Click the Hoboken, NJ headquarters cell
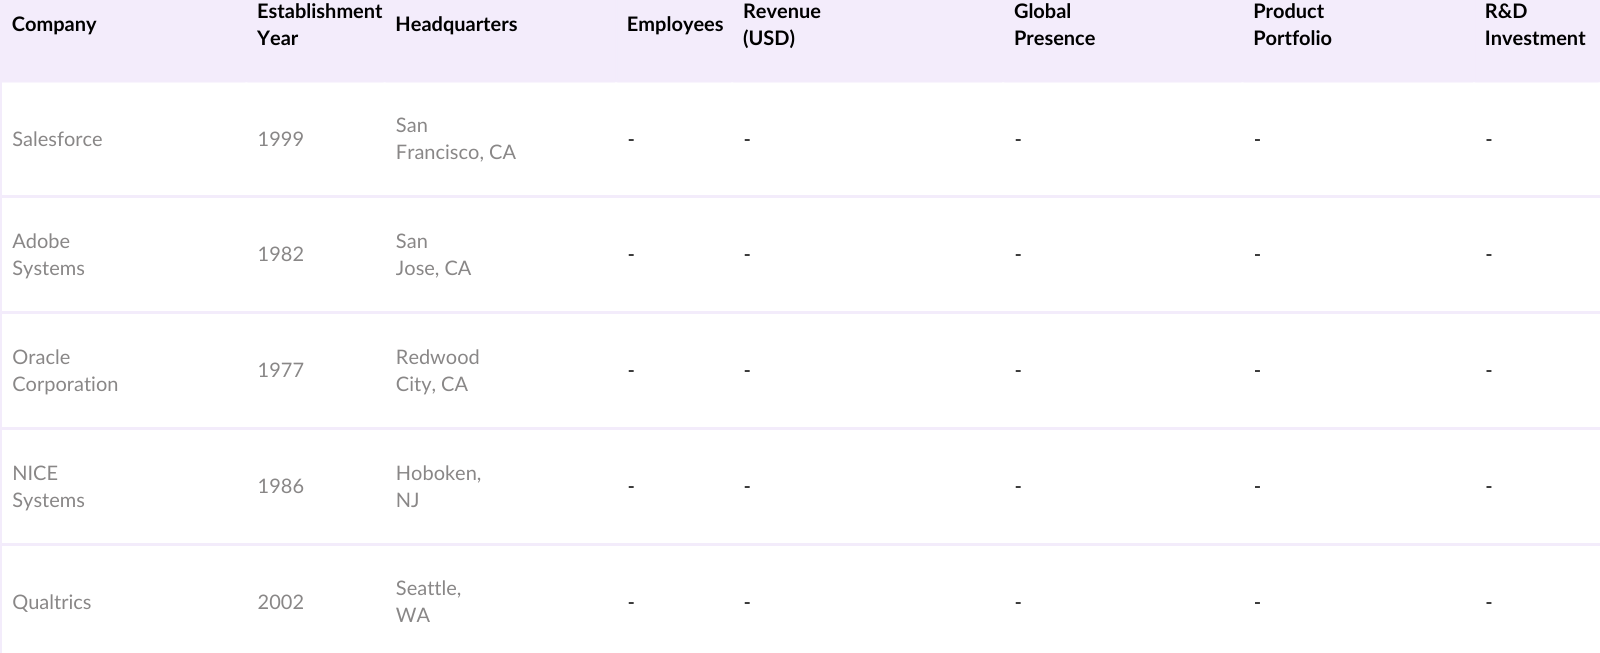Viewport: 1600px width, 653px height. (438, 487)
